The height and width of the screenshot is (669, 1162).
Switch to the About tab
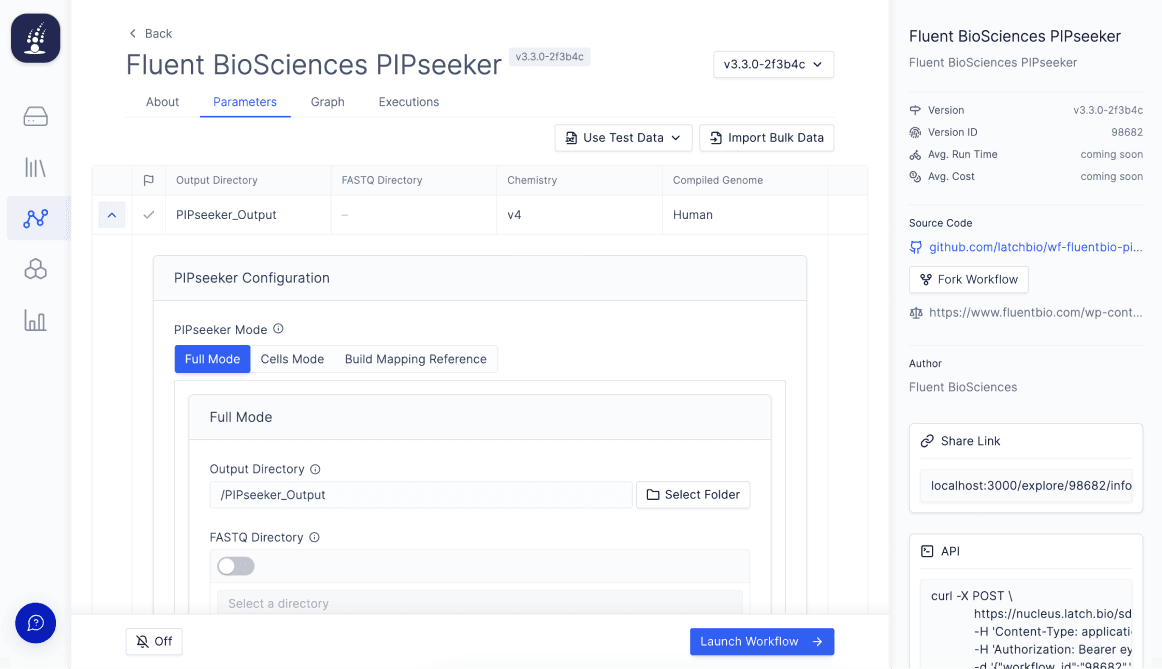tap(162, 102)
